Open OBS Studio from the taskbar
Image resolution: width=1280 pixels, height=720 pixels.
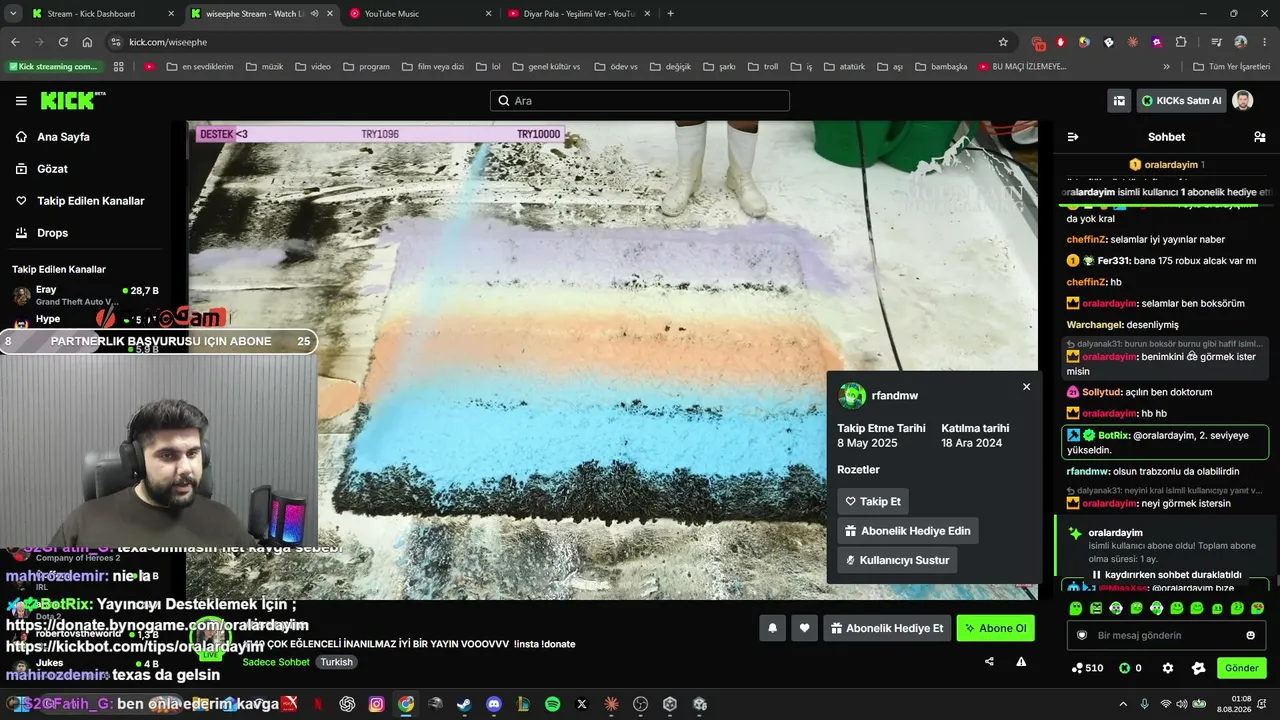click(x=641, y=704)
